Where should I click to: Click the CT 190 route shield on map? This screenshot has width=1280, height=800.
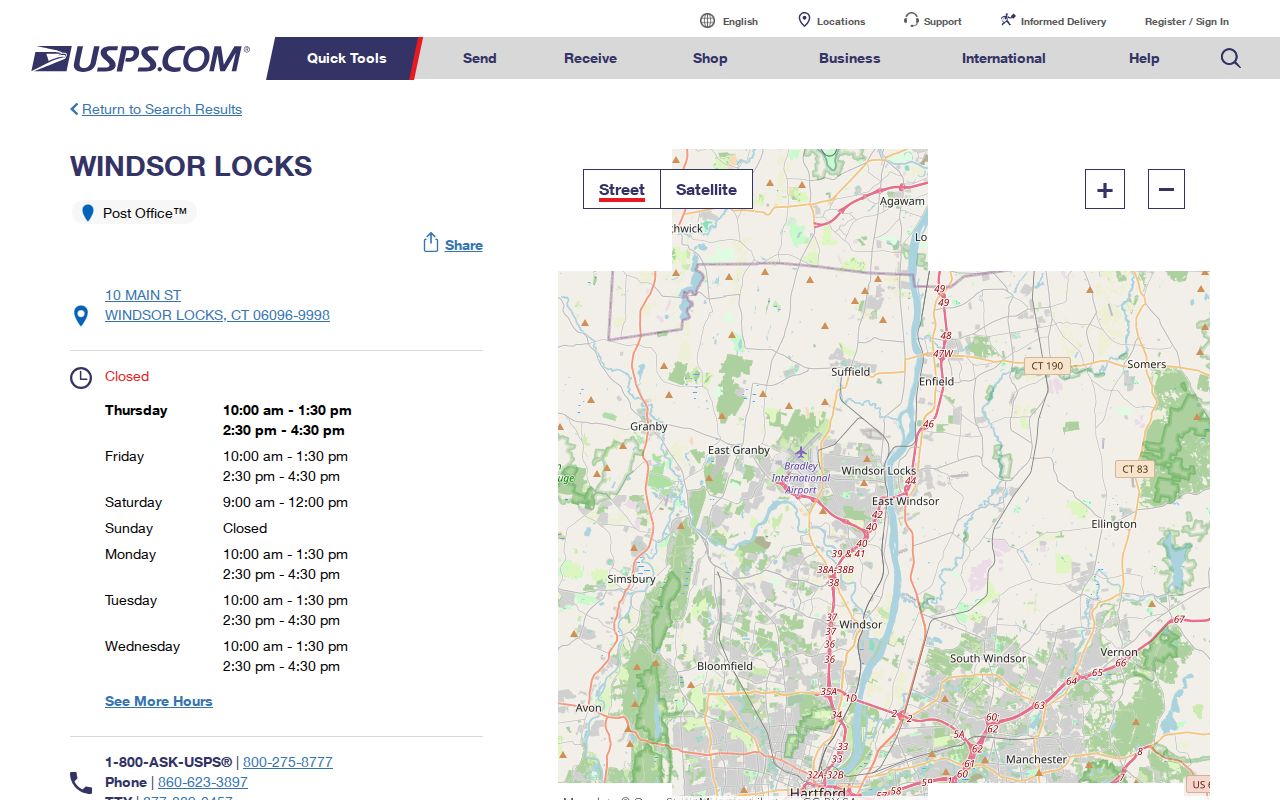(x=1047, y=366)
